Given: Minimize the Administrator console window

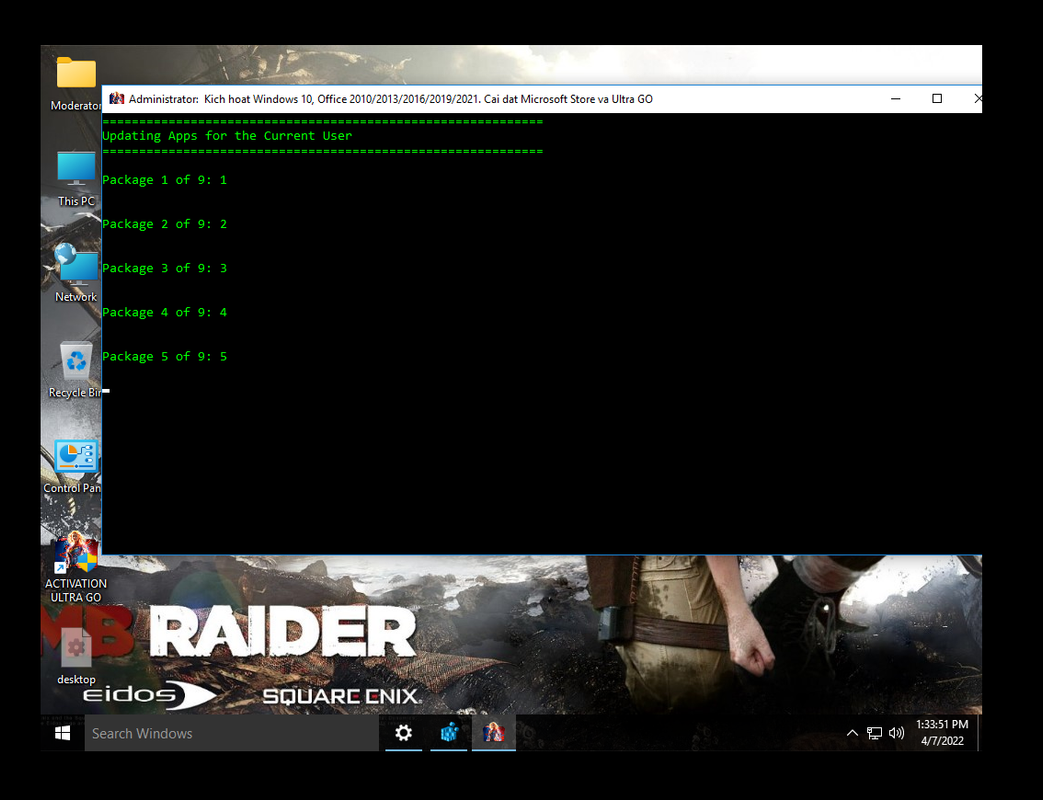Looking at the screenshot, I should (895, 98).
